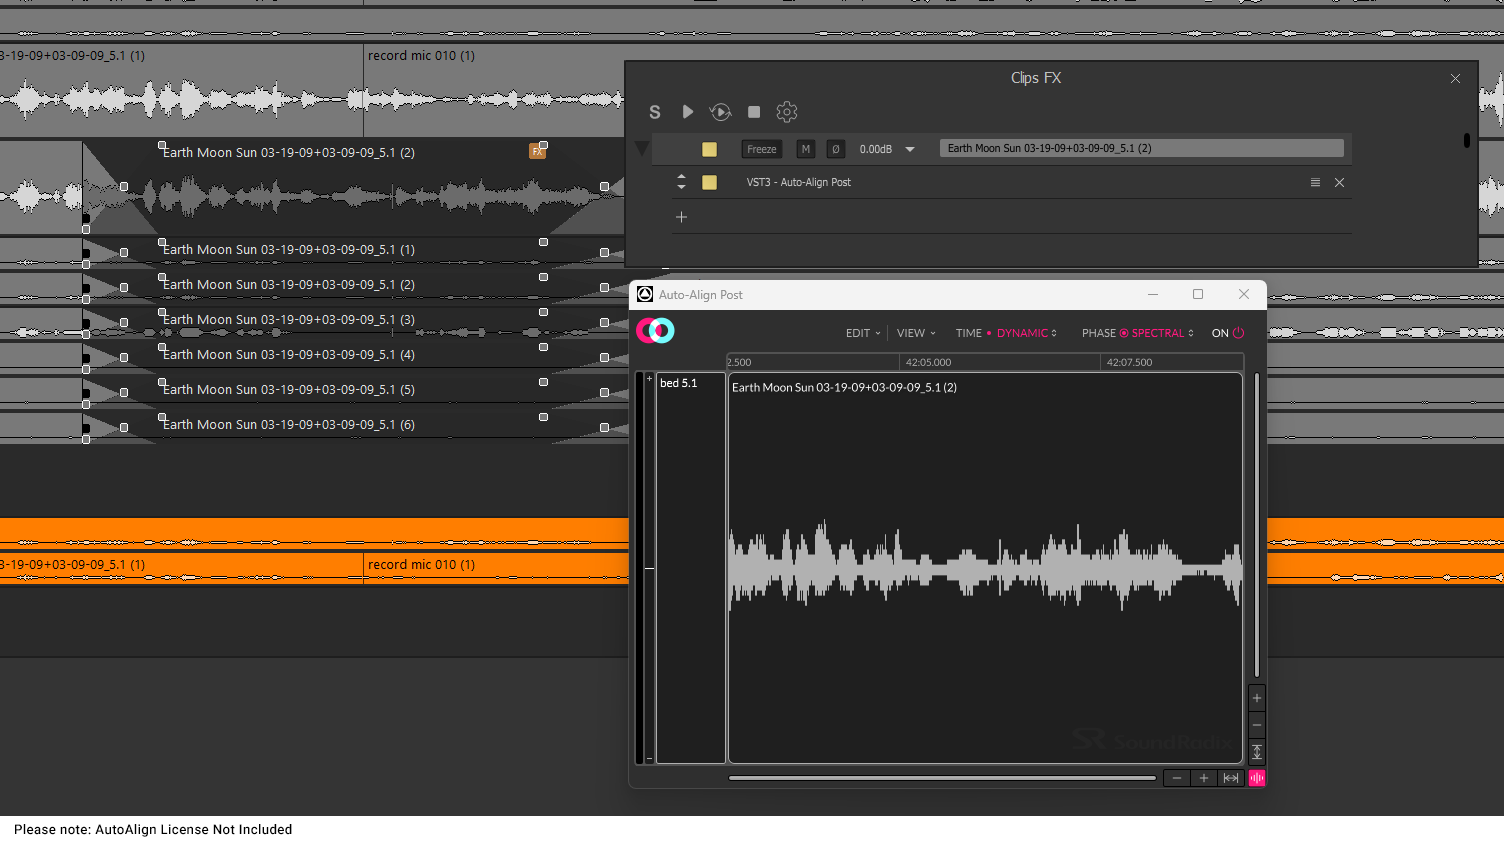This screenshot has width=1504, height=845.
Task: Start loop playback in Clips FX
Action: tap(720, 112)
